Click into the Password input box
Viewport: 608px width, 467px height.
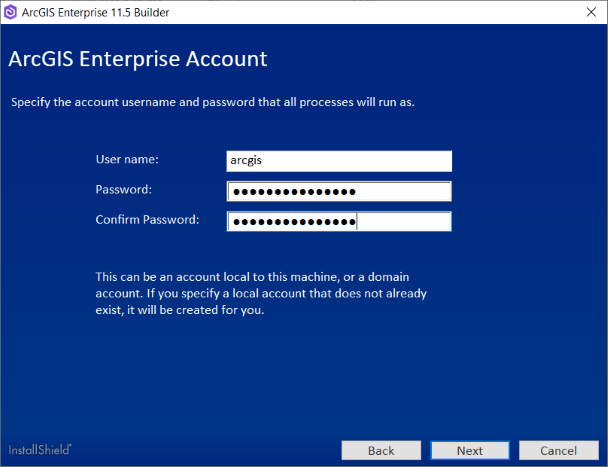point(339,192)
